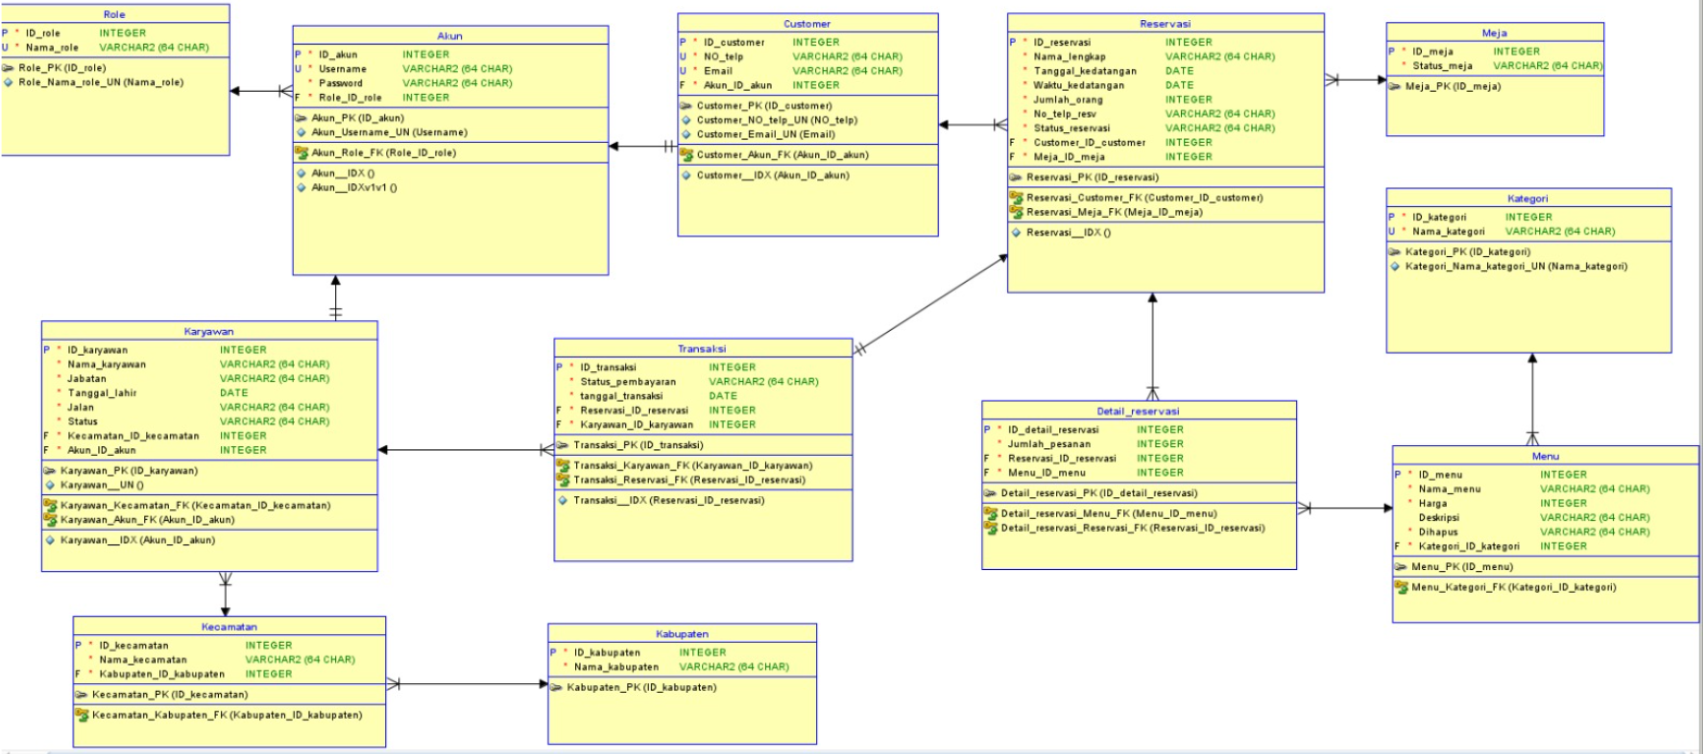The image size is (1703, 754).
Task: Click the Status_pembayaran column in Transaksi
Action: [628, 382]
